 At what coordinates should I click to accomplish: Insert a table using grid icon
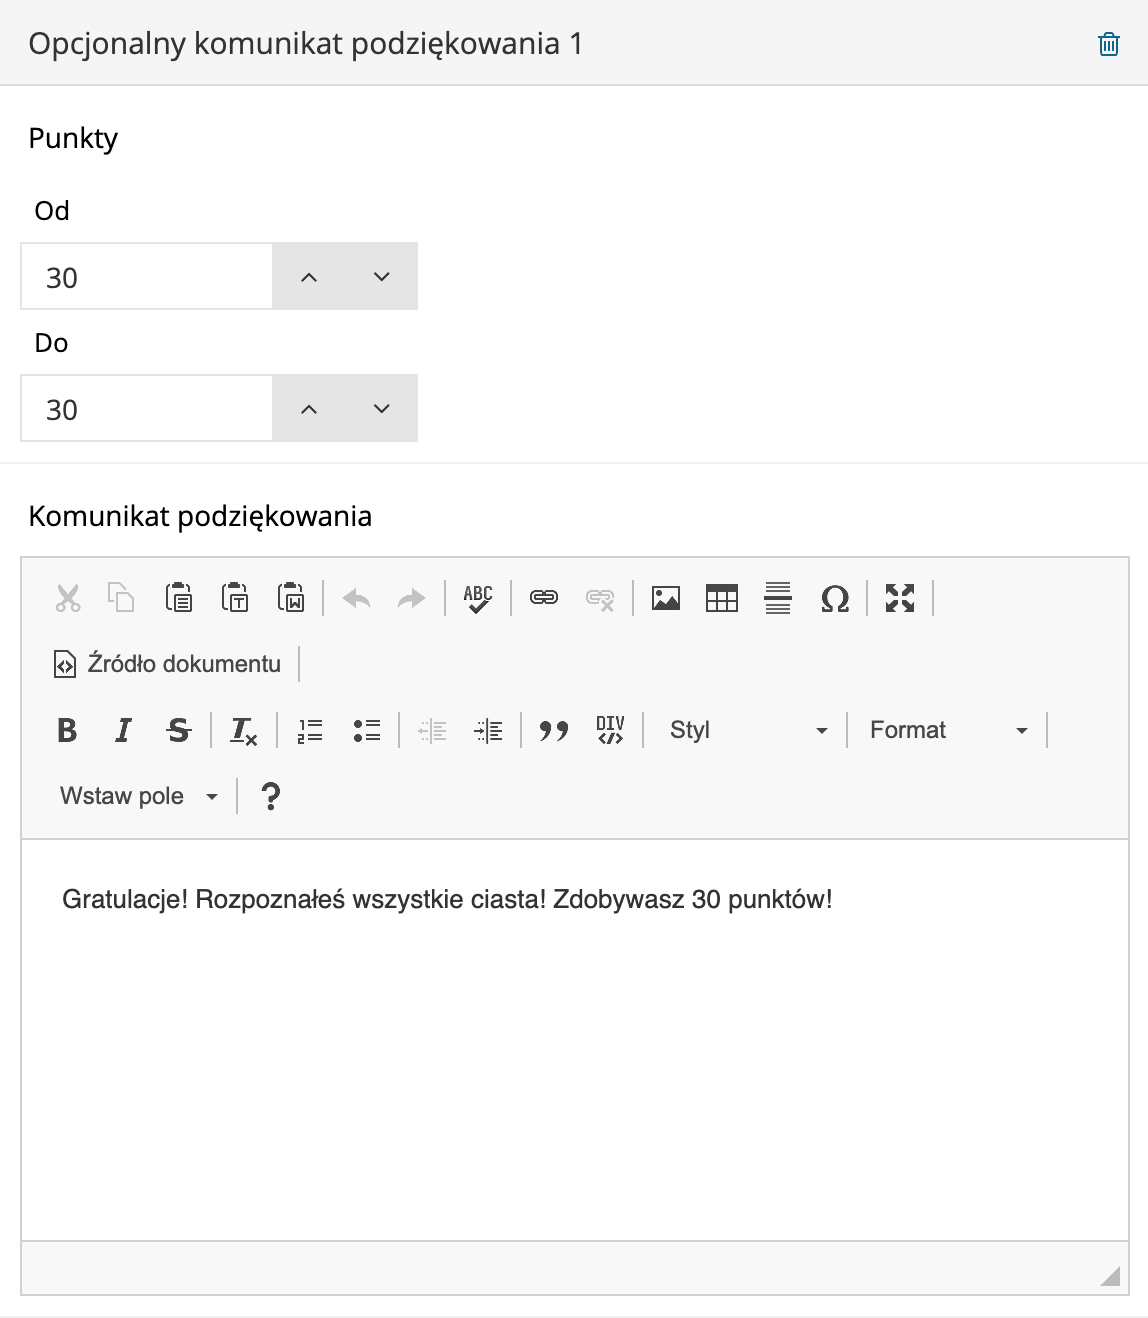tap(722, 598)
